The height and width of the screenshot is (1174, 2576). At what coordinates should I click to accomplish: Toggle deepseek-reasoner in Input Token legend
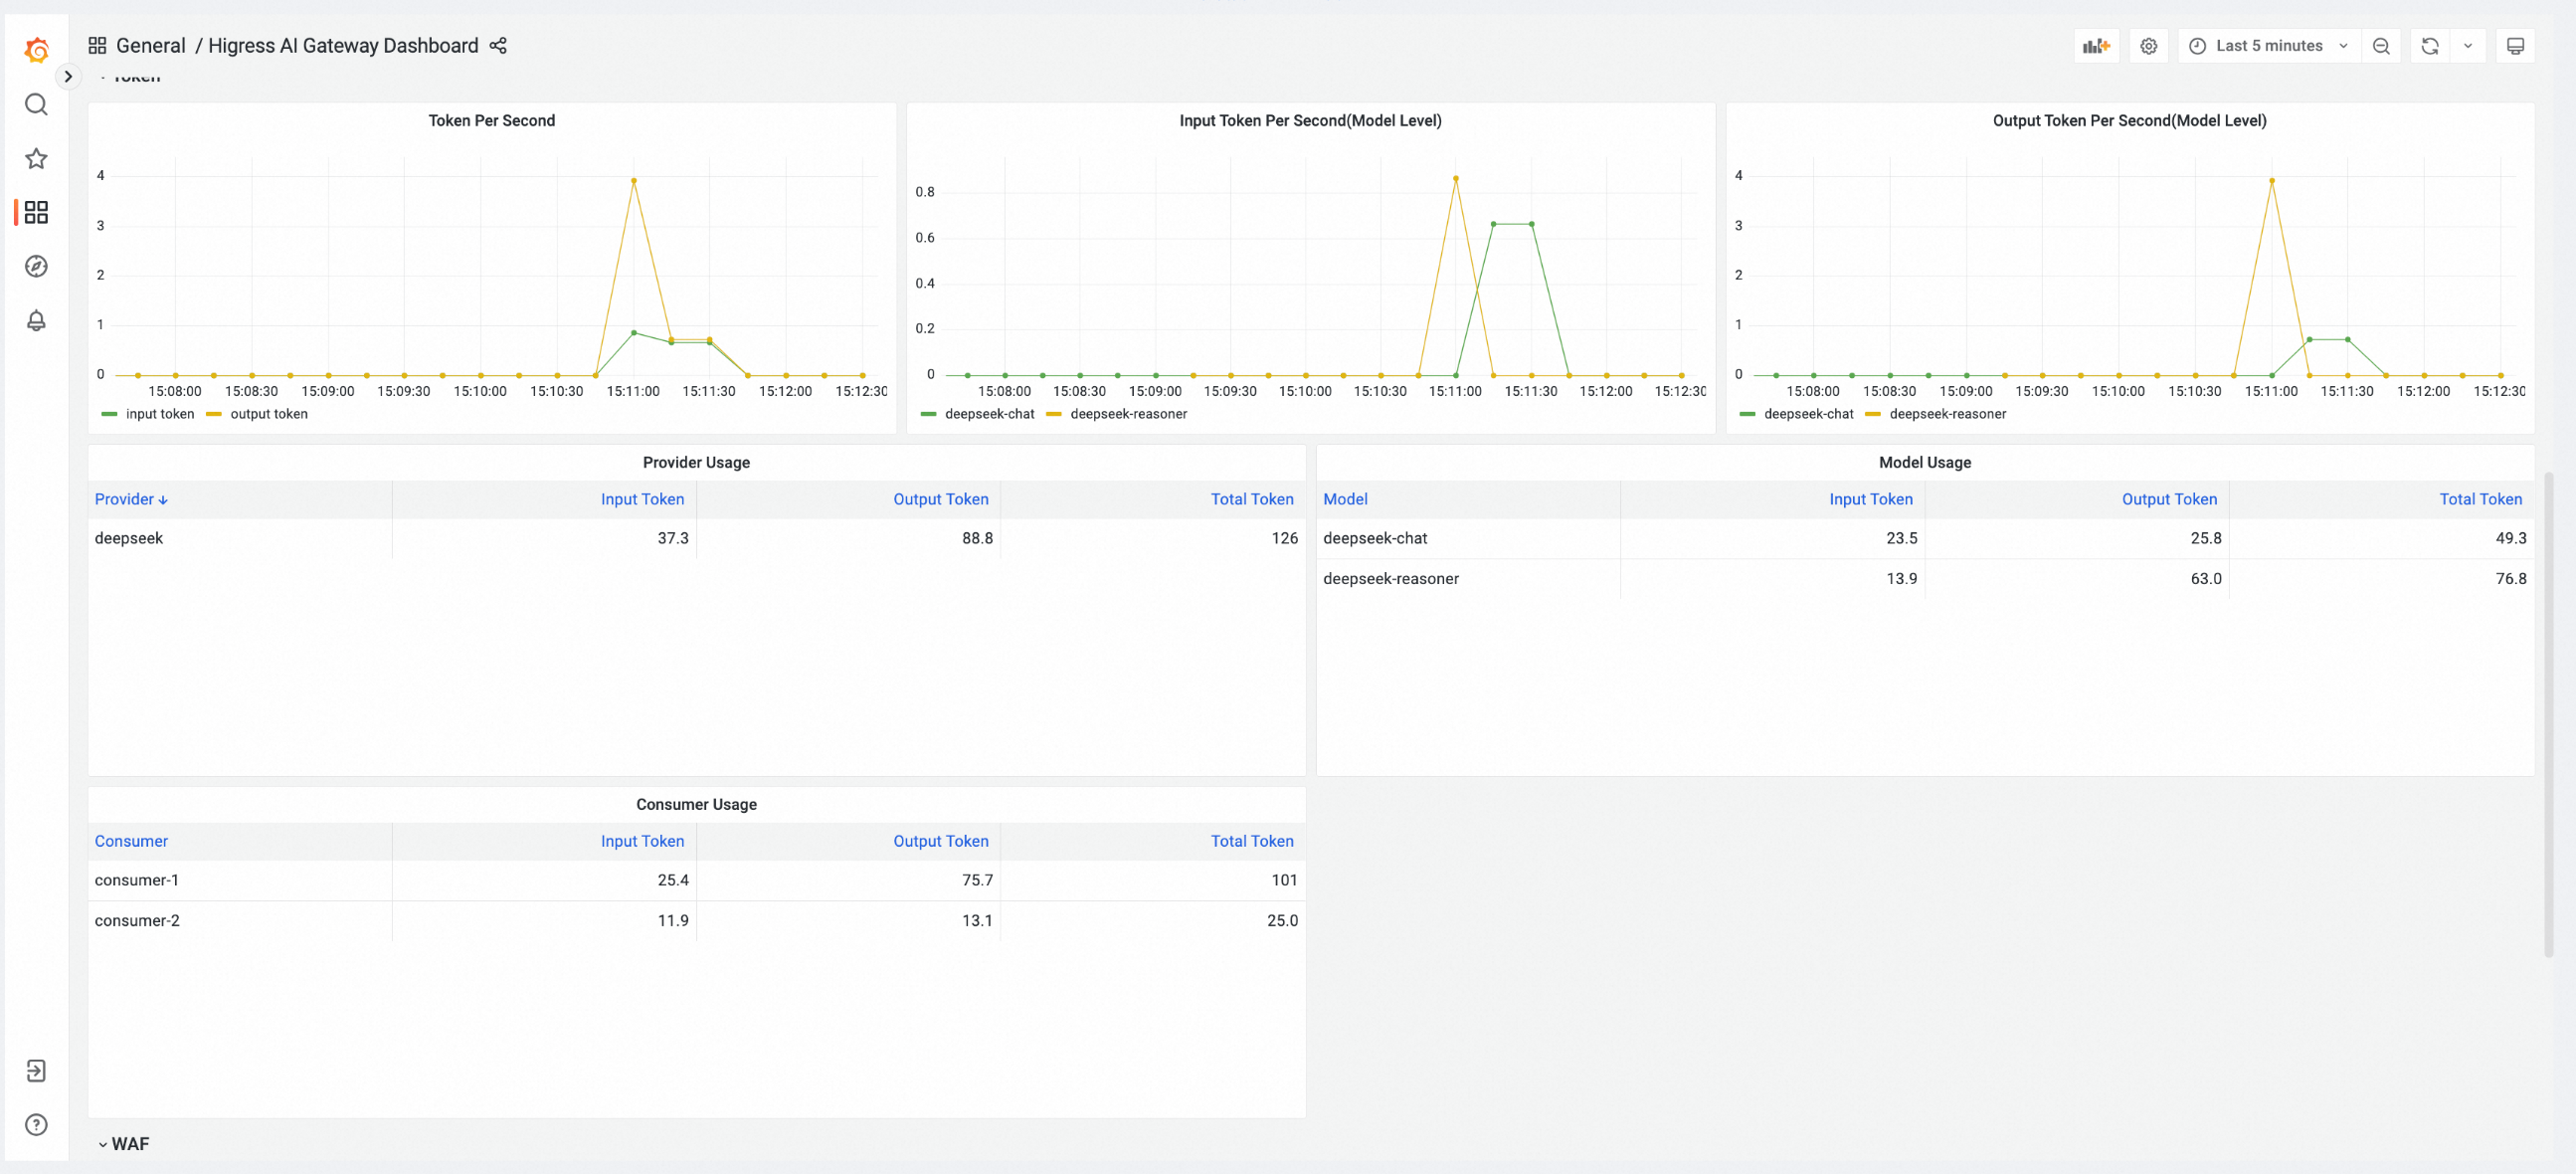(x=1128, y=414)
